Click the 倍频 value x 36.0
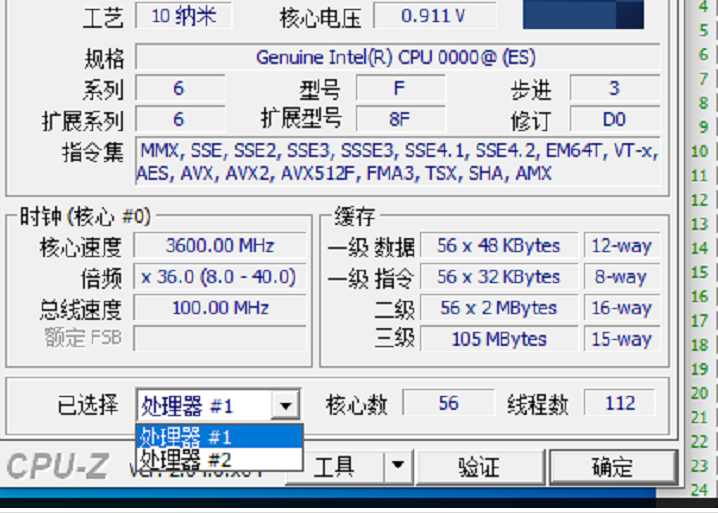Screen dimensions: 718x513 point(220,277)
